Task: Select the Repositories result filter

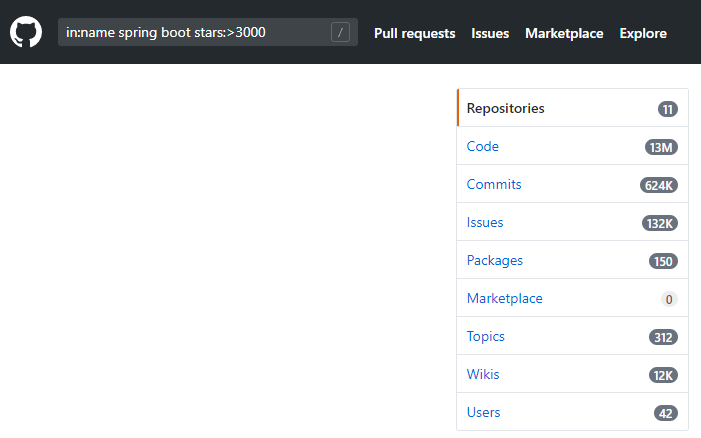Action: click(x=572, y=108)
